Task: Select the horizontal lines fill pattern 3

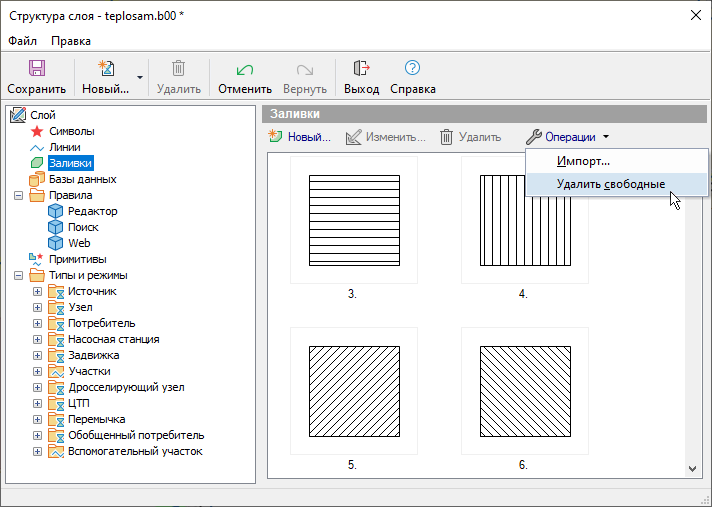Action: pyautogui.click(x=353, y=220)
